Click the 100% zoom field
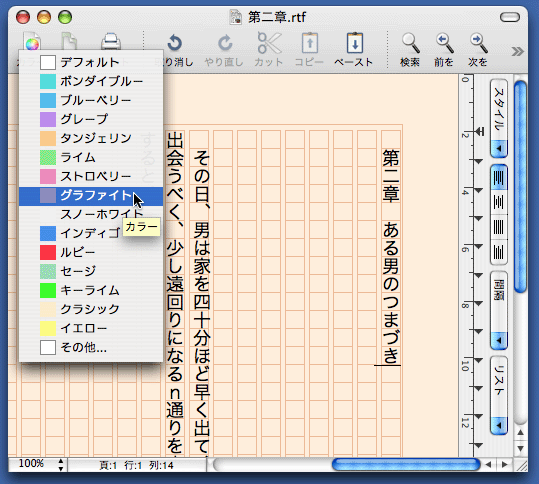This screenshot has width=539, height=484. point(32,464)
